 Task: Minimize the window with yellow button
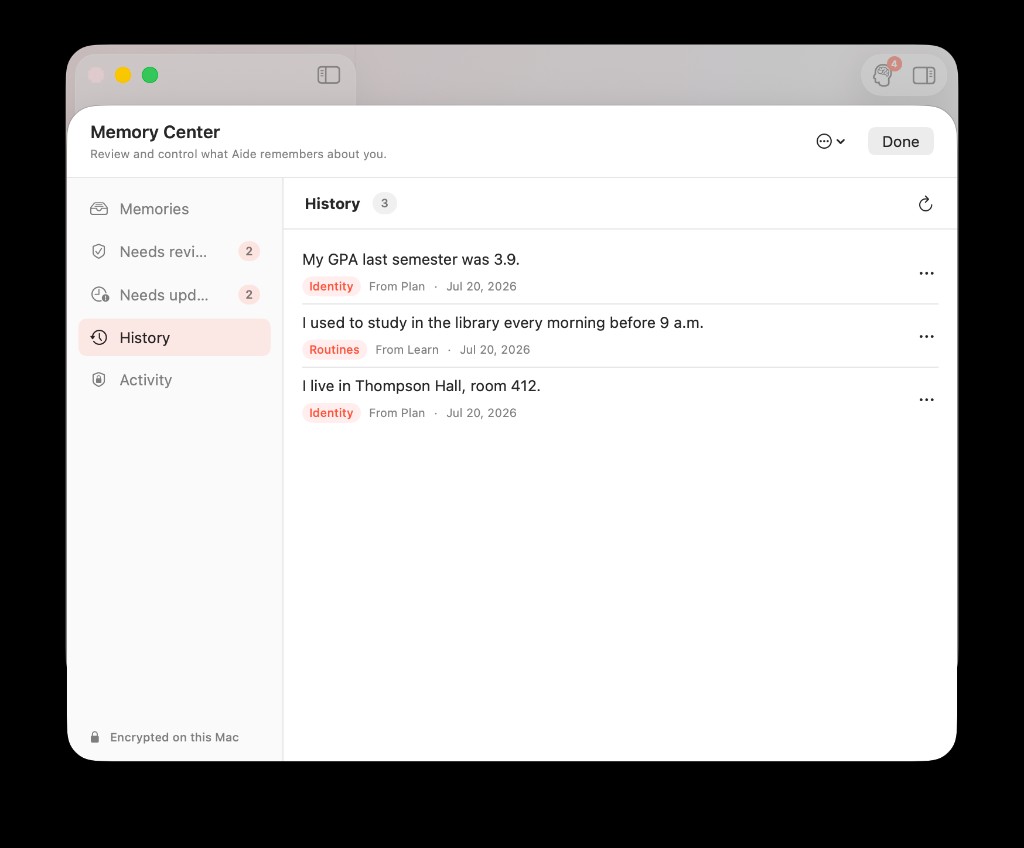click(x=123, y=75)
